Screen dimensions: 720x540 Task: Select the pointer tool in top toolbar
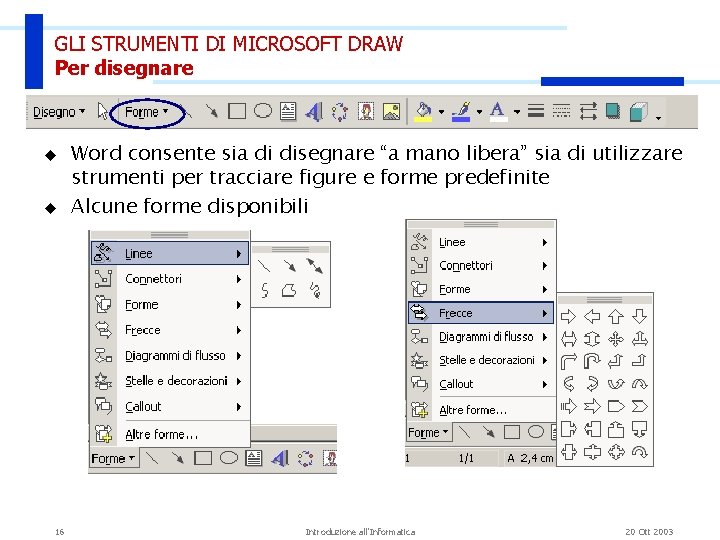click(102, 111)
